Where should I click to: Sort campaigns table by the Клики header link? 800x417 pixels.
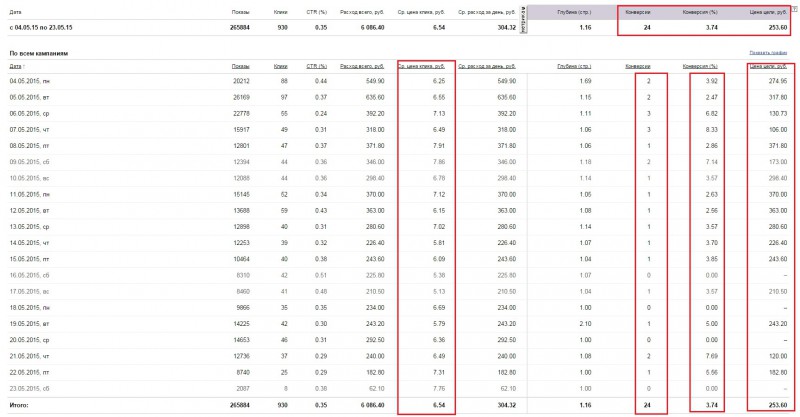pyautogui.click(x=281, y=66)
